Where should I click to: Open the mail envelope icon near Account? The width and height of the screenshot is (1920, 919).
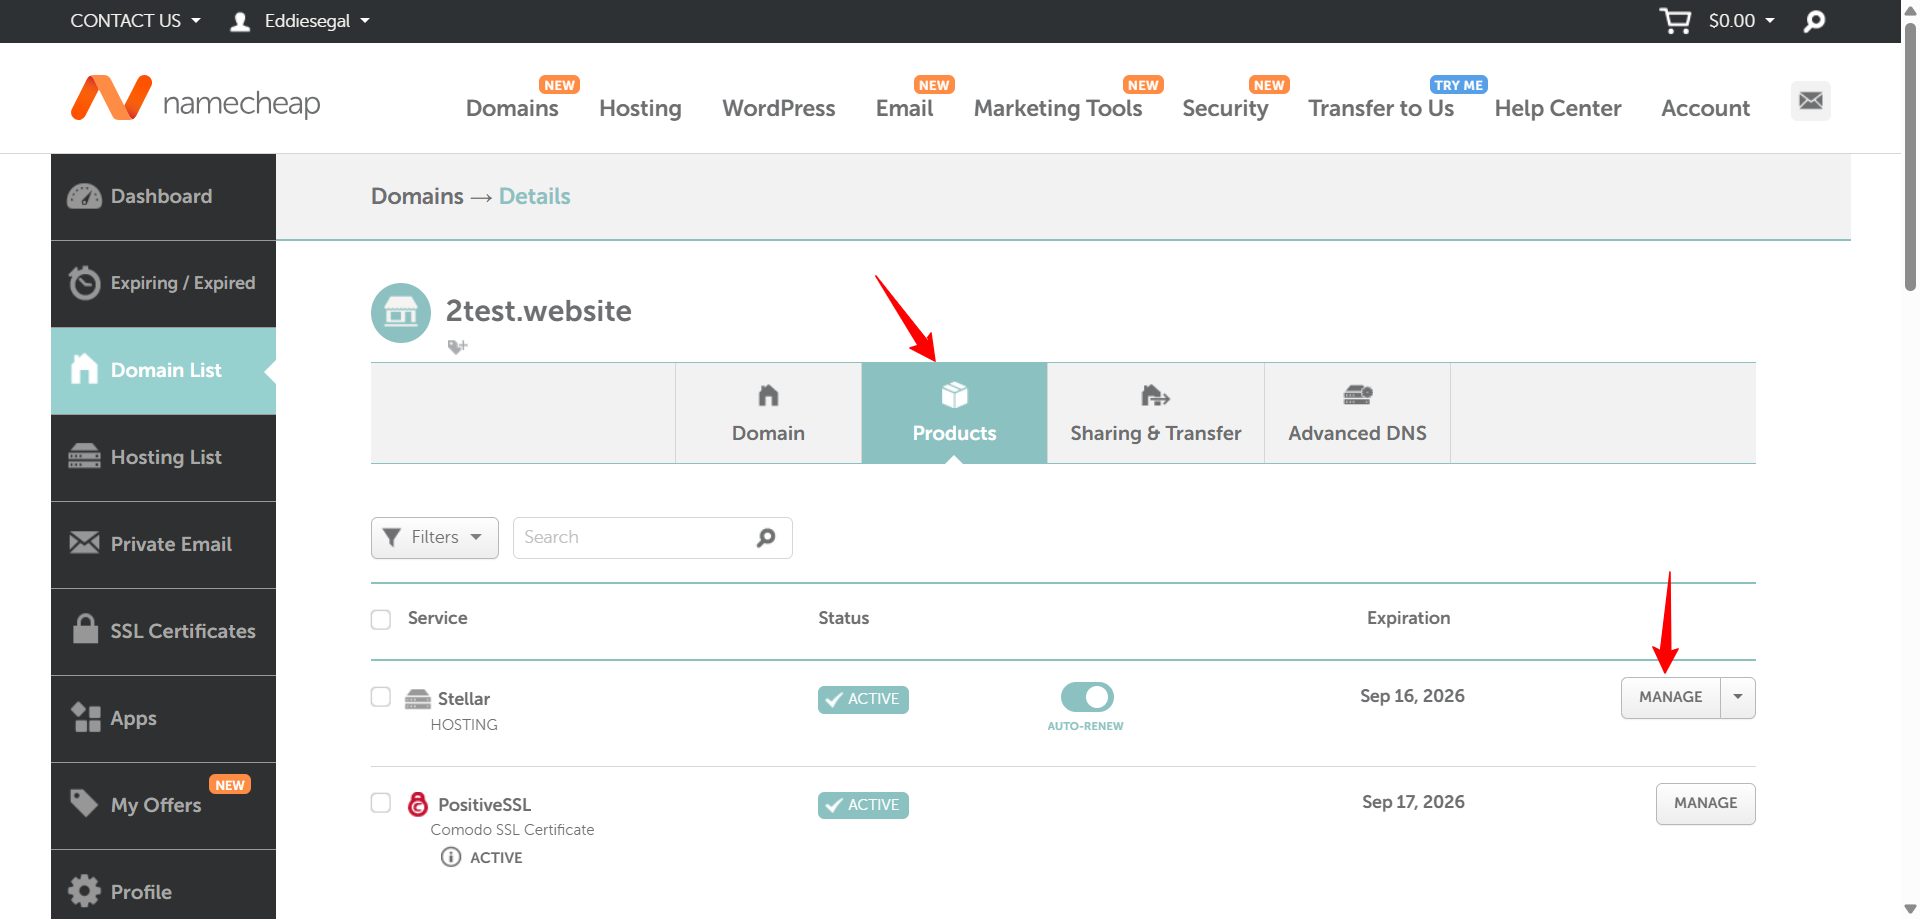1811,101
